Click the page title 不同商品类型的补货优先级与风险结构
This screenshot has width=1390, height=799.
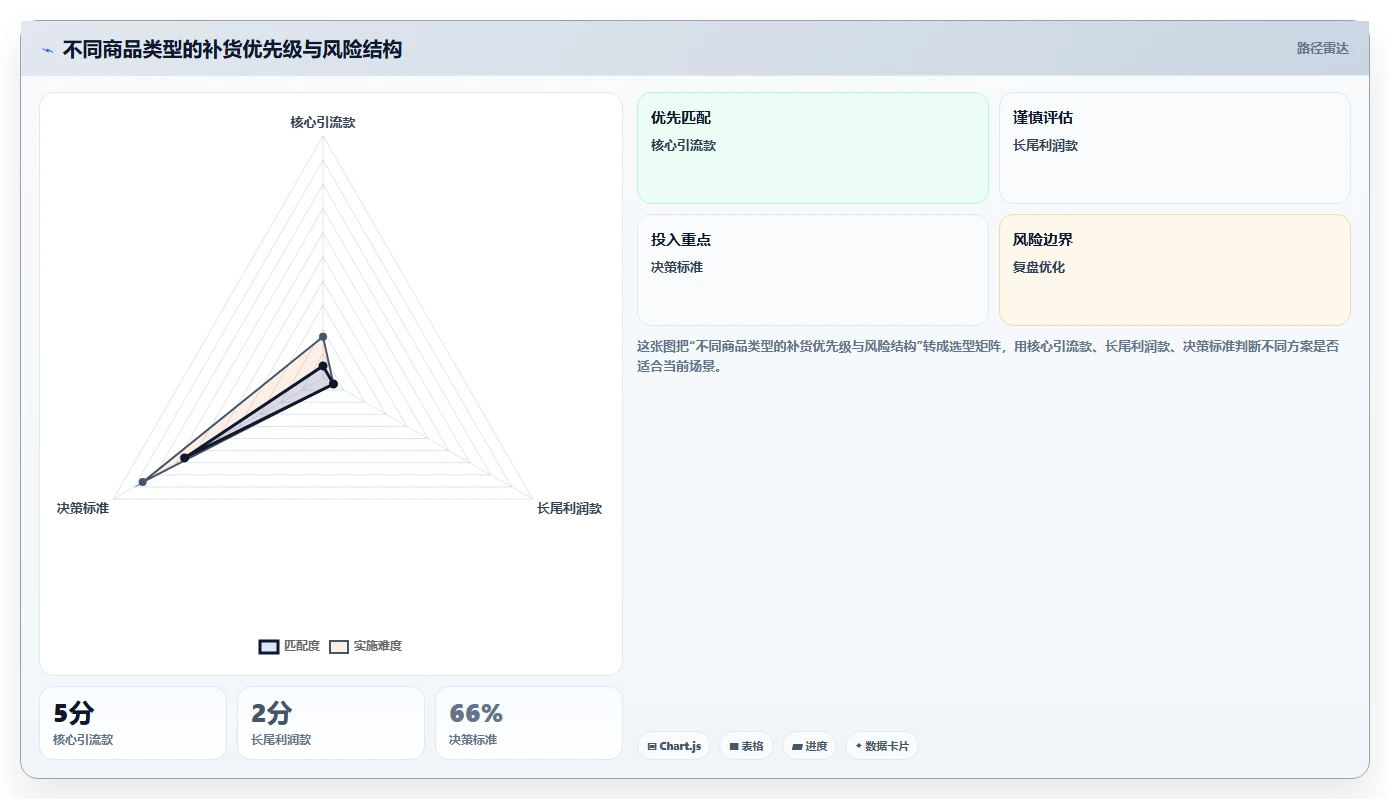point(232,49)
